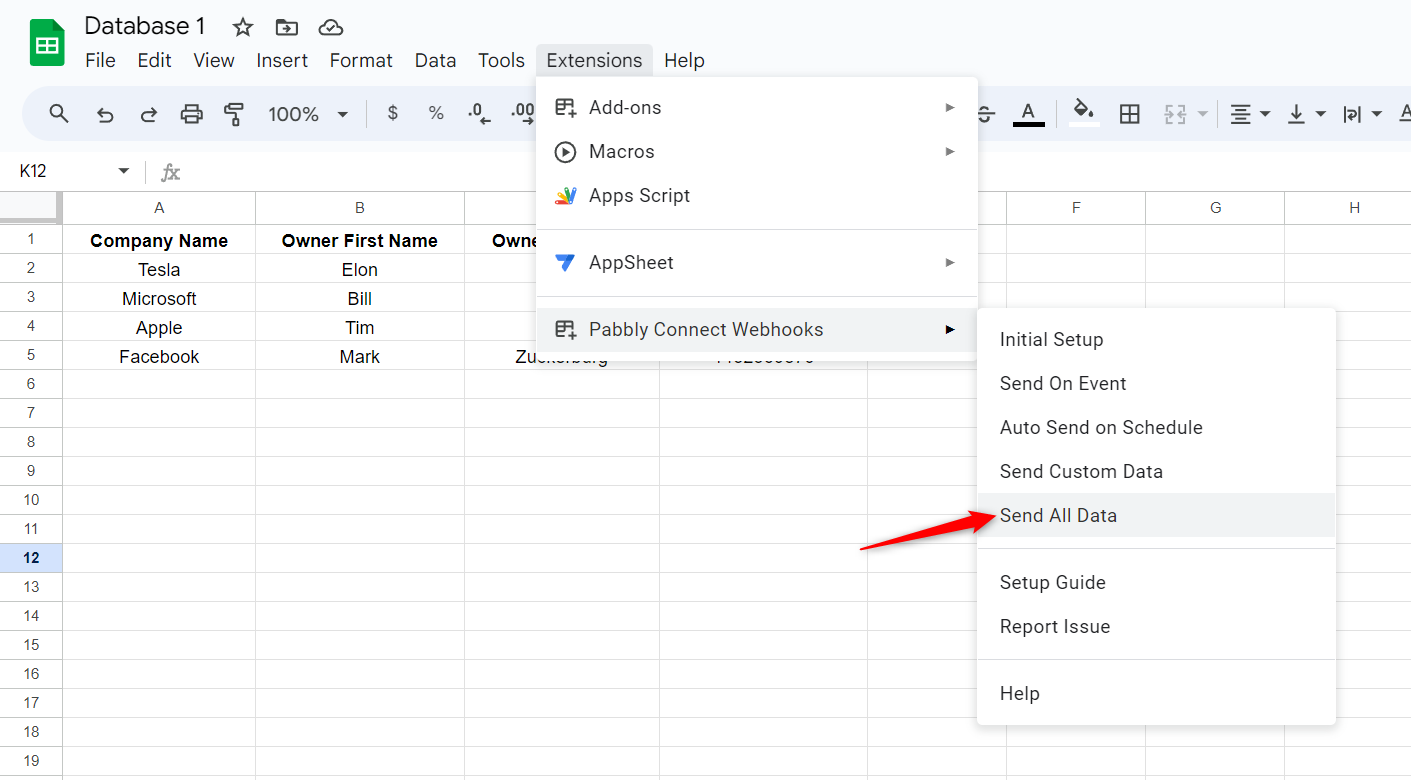The width and height of the screenshot is (1411, 780).
Task: Click the move to folder icon
Action: 287,27
